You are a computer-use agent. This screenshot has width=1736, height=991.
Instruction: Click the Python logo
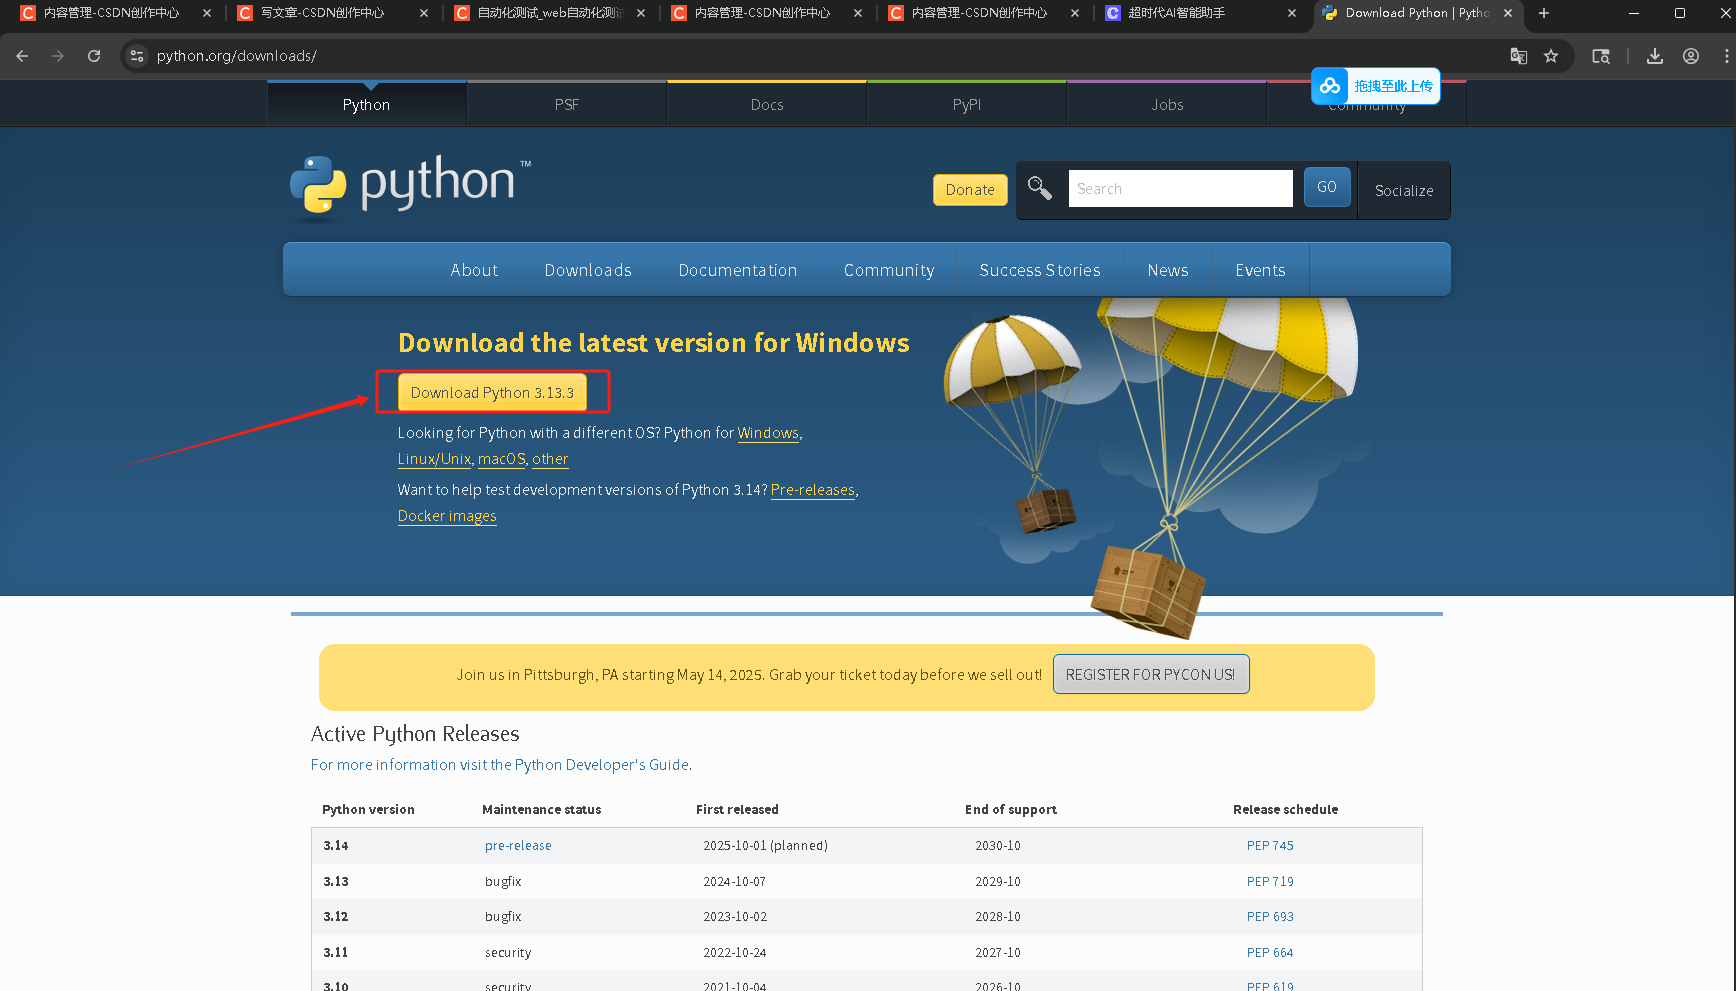pos(410,185)
